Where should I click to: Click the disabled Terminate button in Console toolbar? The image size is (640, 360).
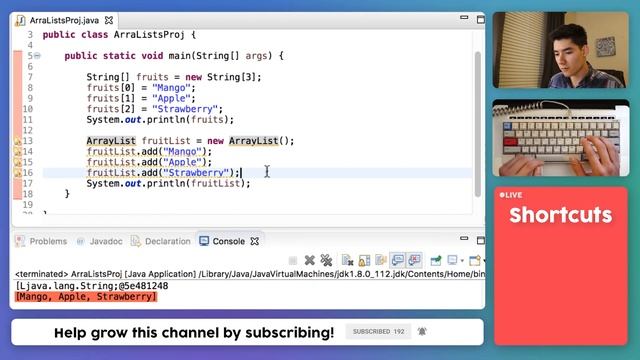click(293, 260)
